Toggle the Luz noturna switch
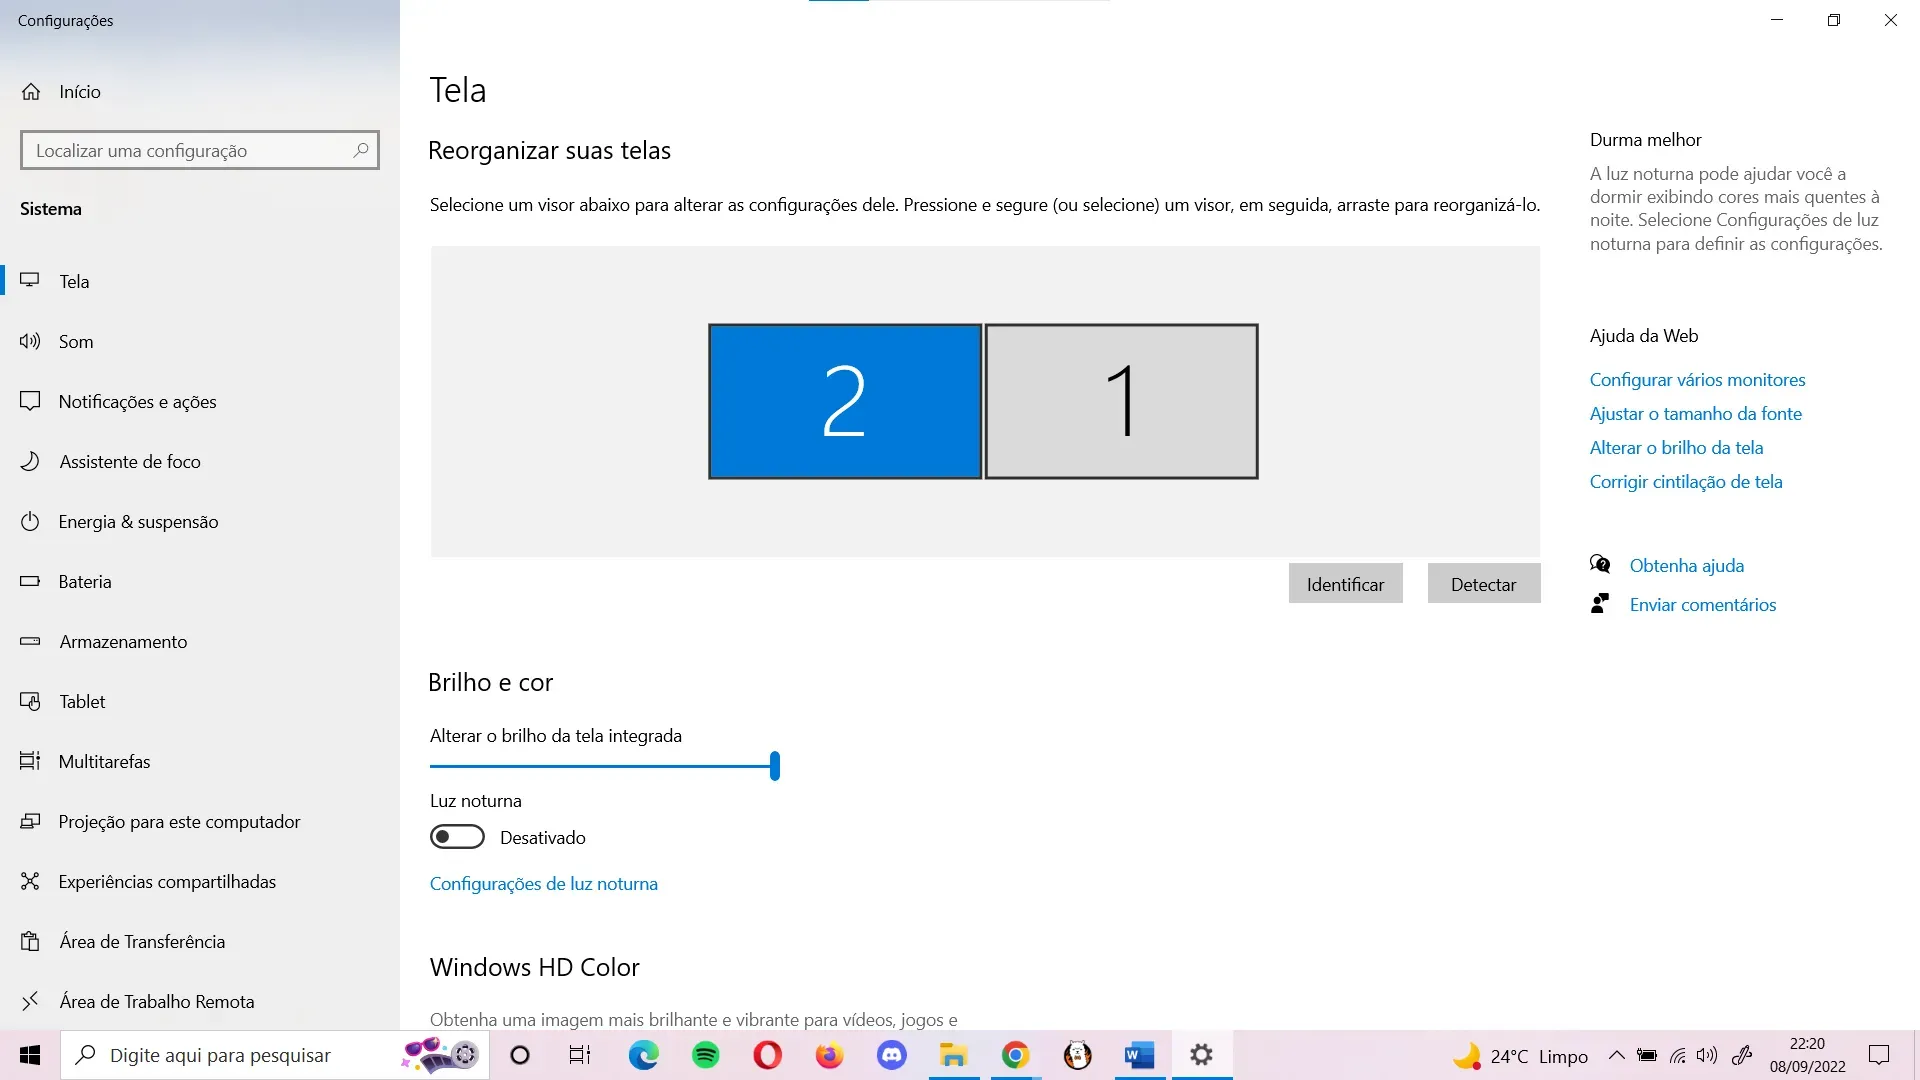This screenshot has width=1920, height=1080. [x=457, y=837]
